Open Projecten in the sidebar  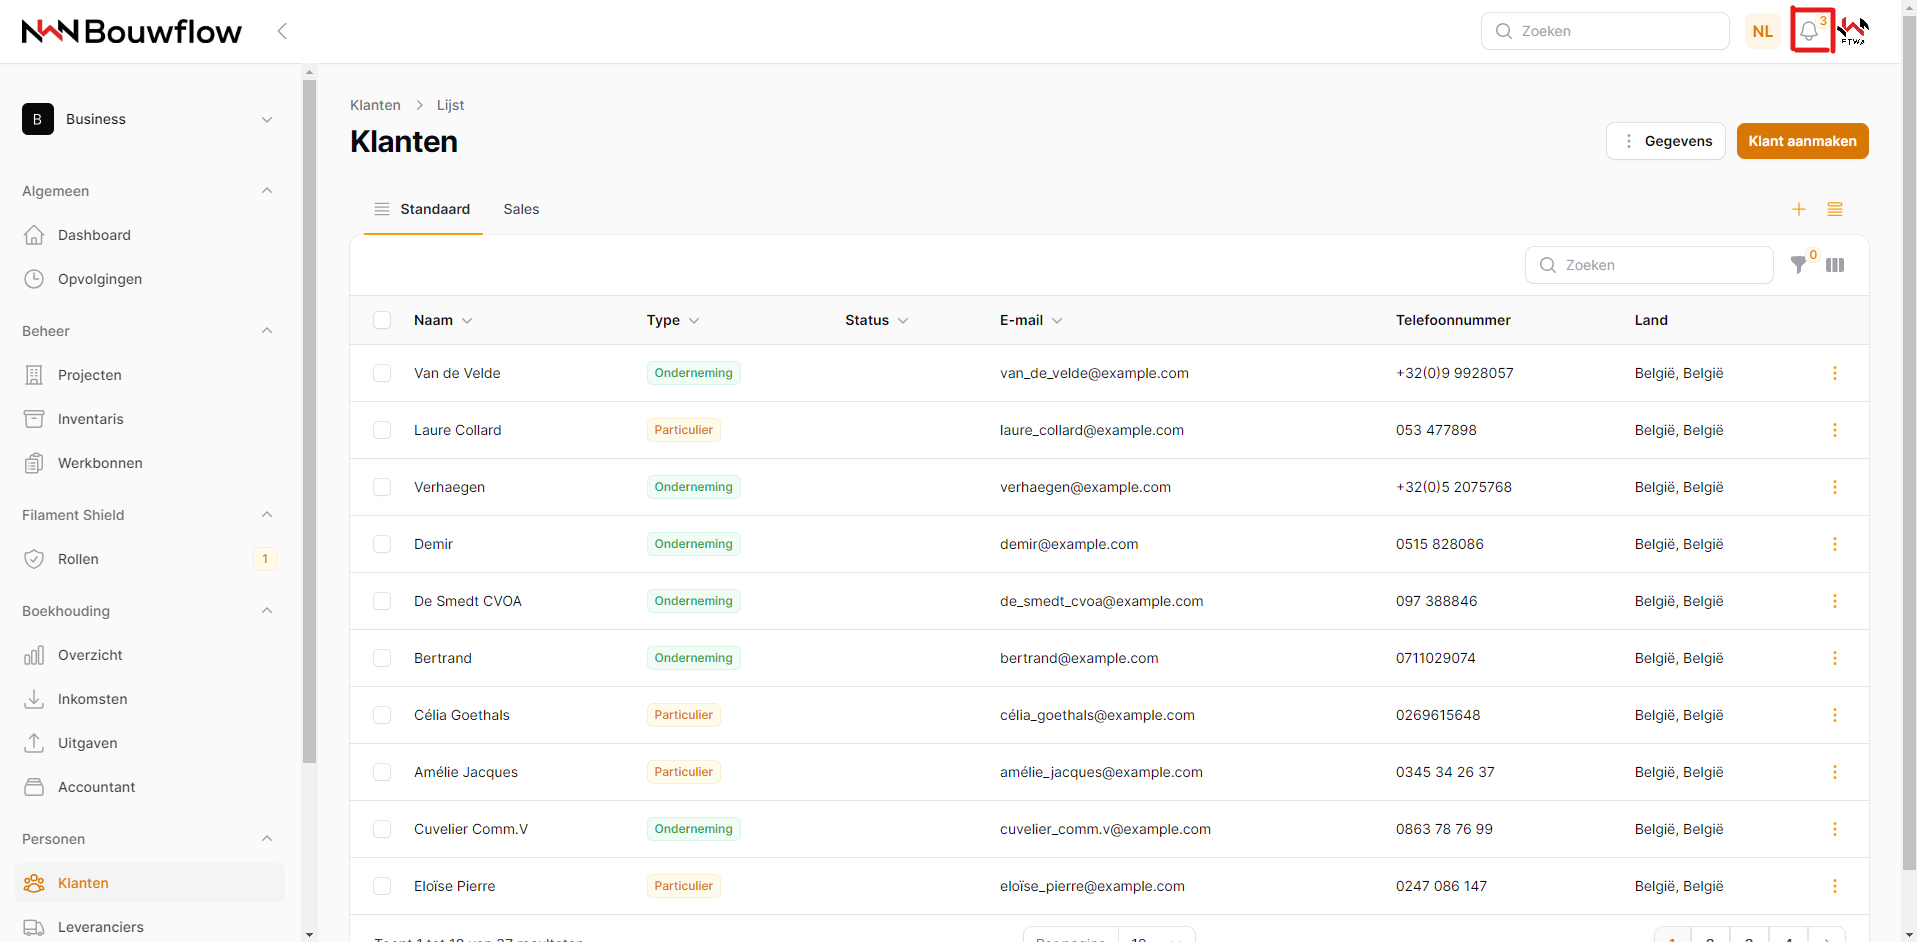pos(89,375)
